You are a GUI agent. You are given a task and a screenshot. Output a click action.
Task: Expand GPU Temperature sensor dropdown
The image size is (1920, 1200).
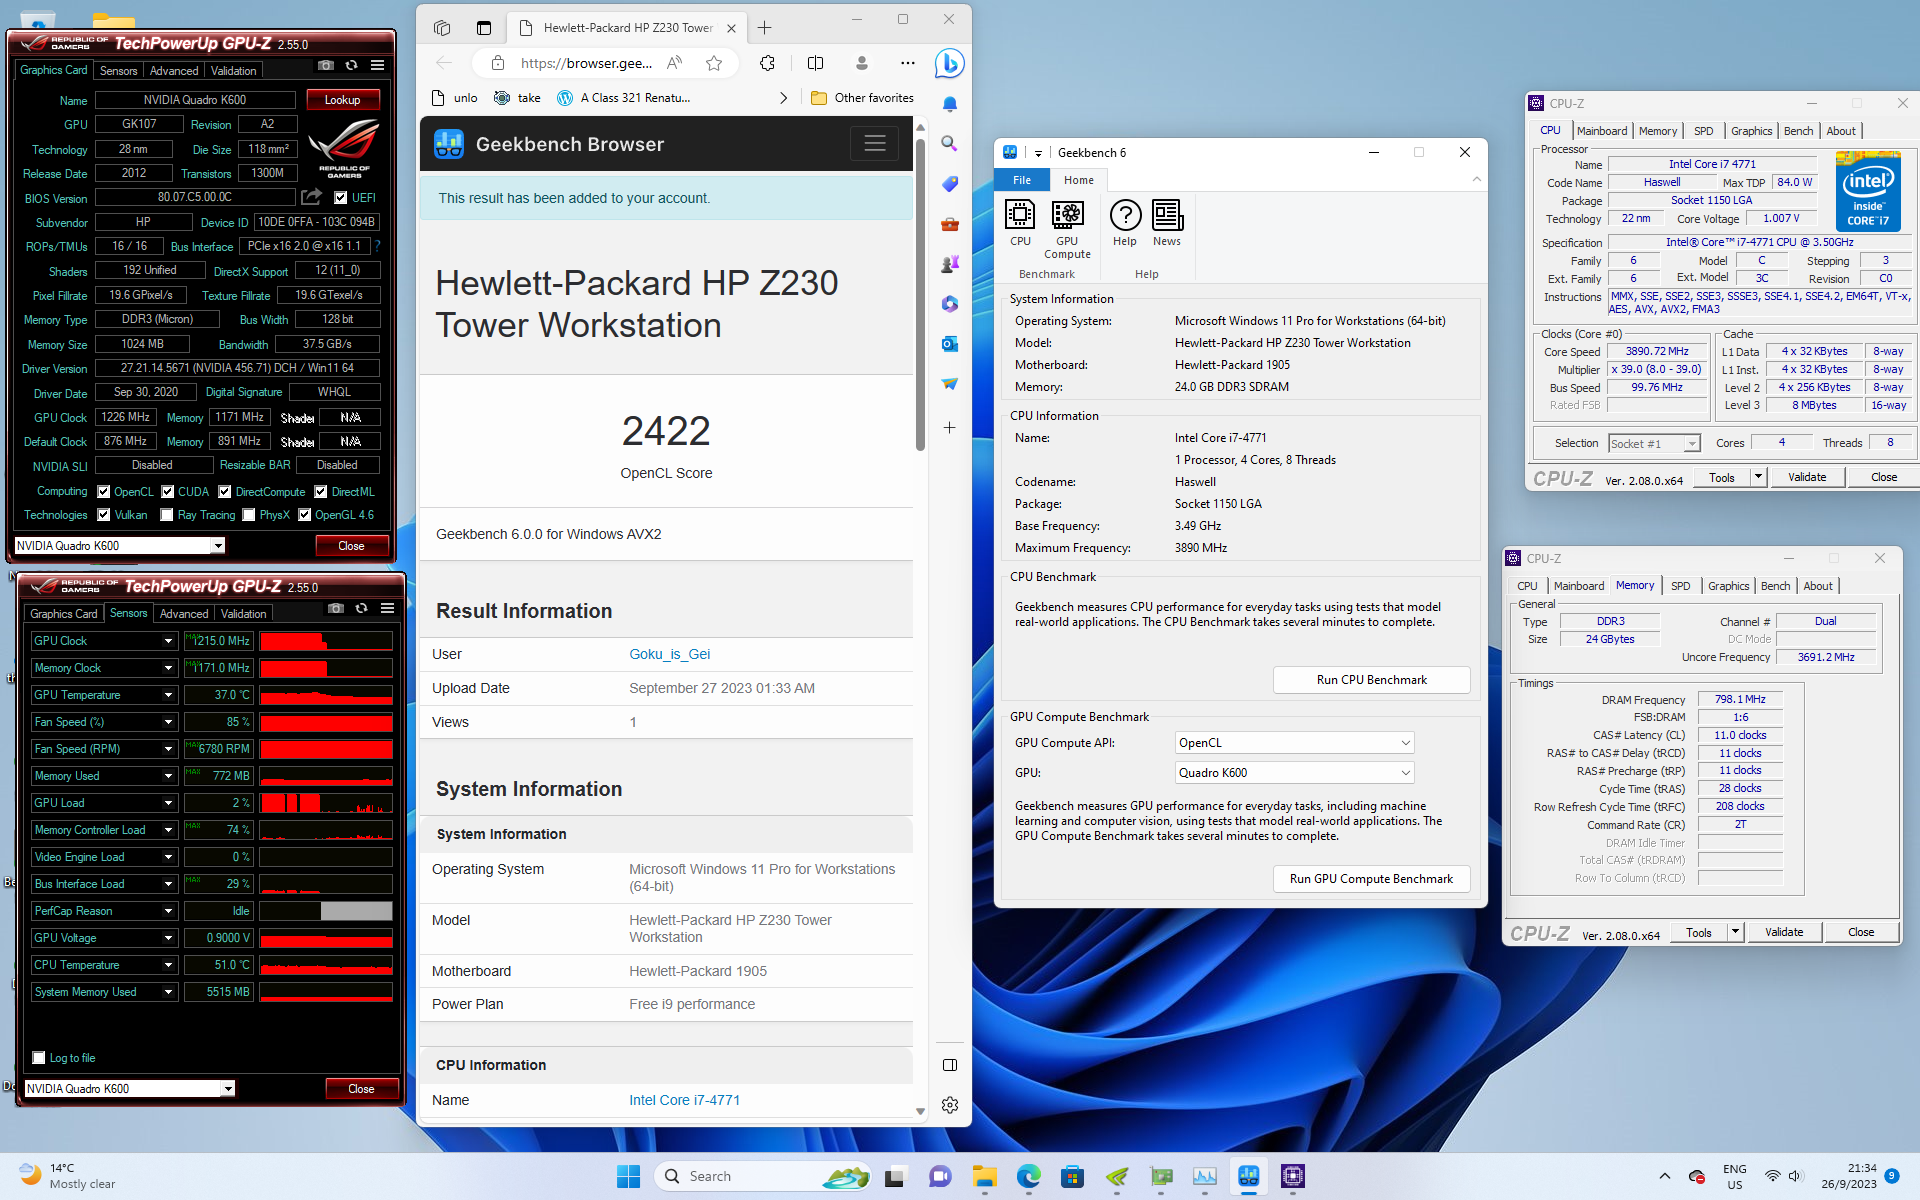click(x=168, y=695)
